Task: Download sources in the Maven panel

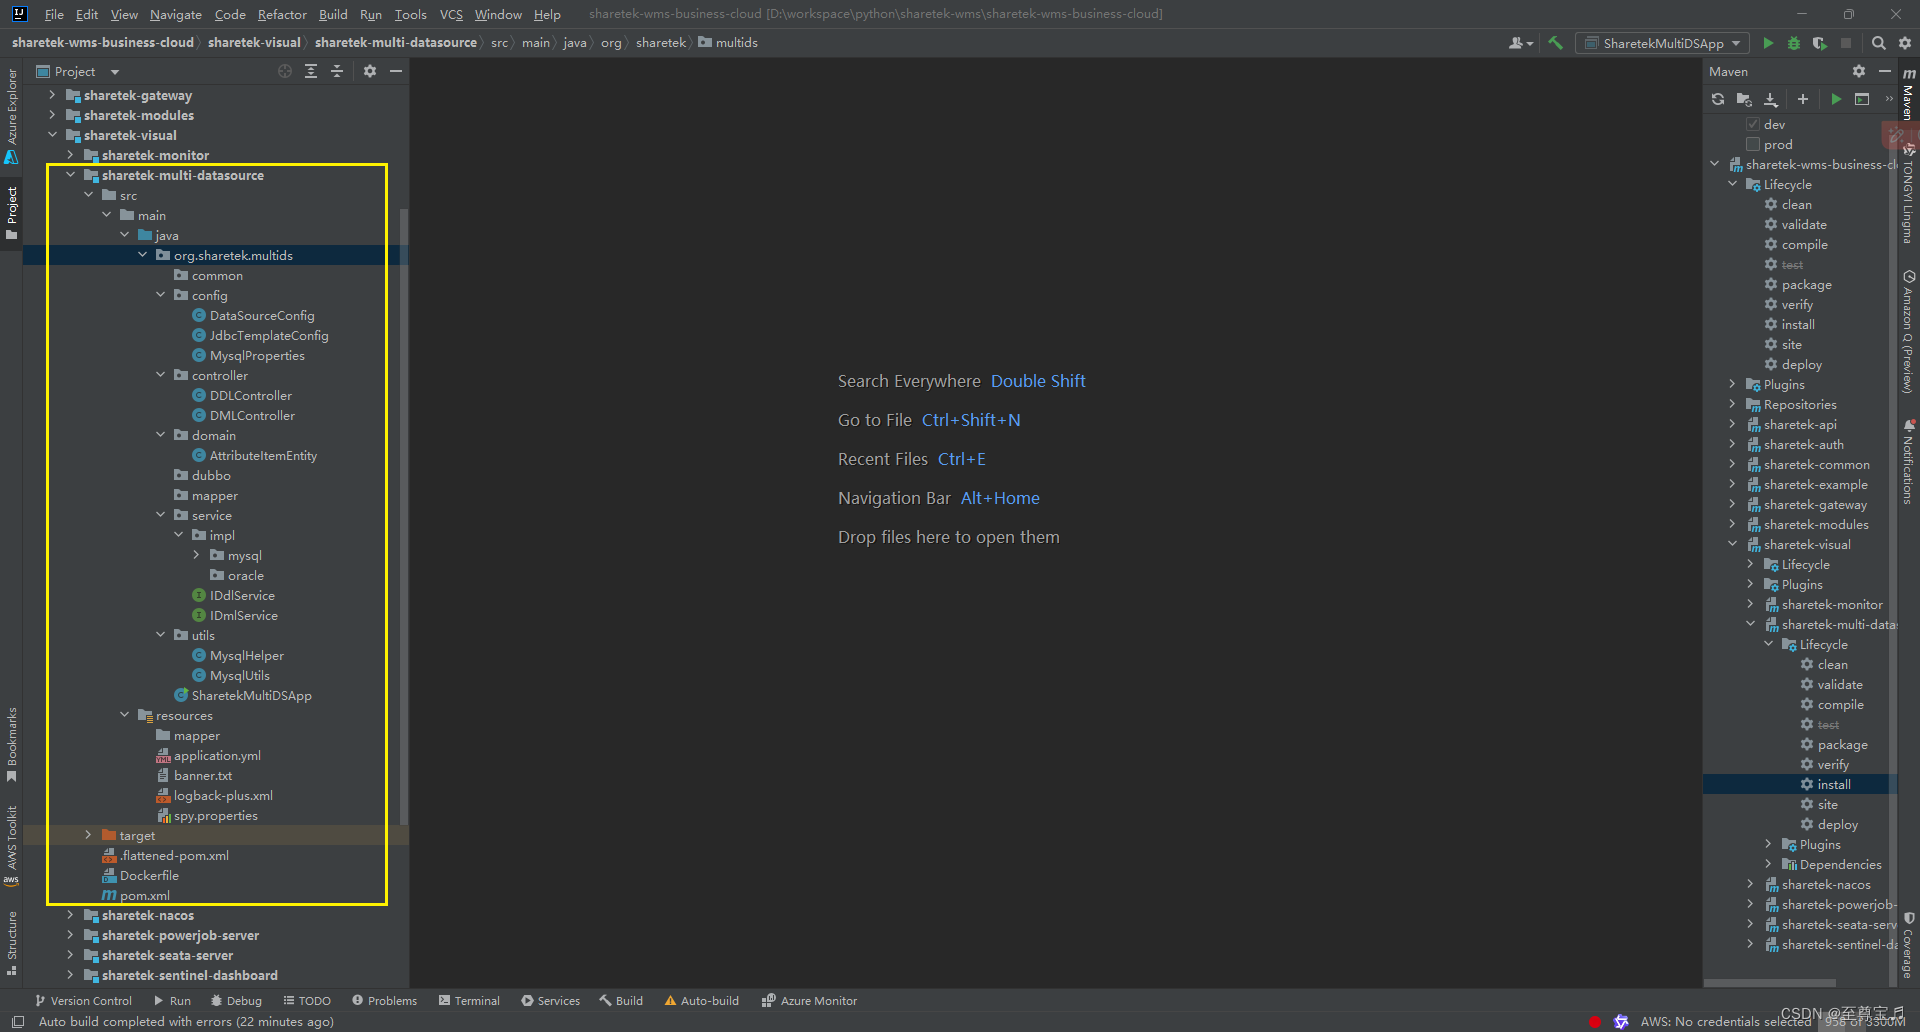Action: pyautogui.click(x=1770, y=99)
